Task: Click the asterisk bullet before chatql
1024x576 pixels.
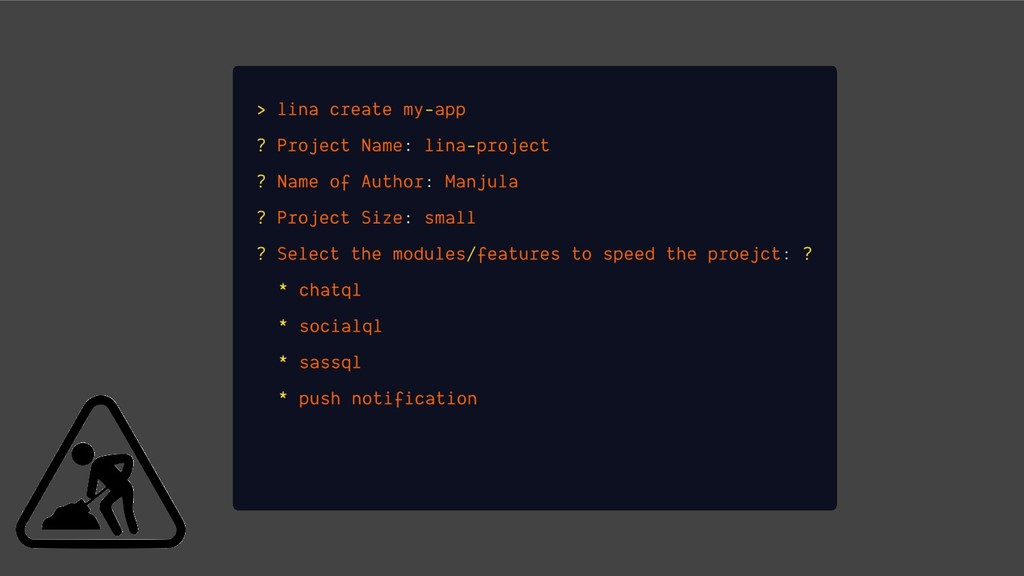Action: [283, 291]
